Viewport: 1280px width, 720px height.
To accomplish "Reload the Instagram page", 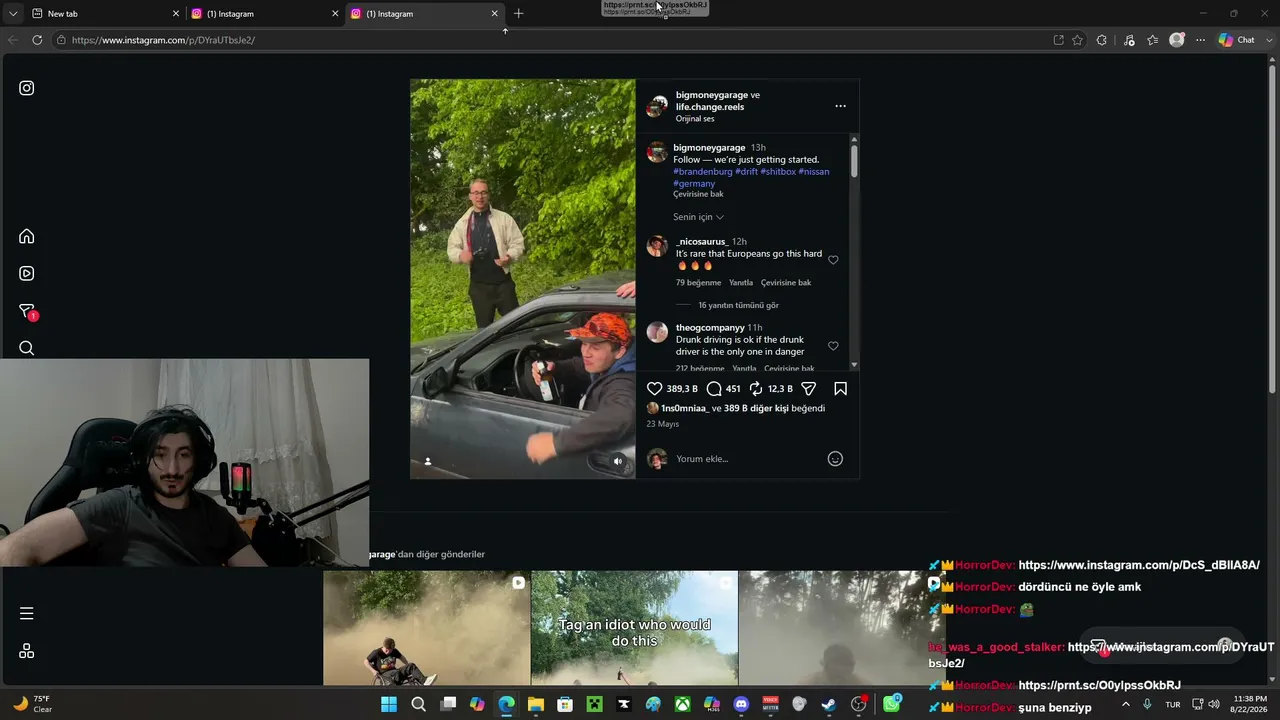I will click(37, 40).
